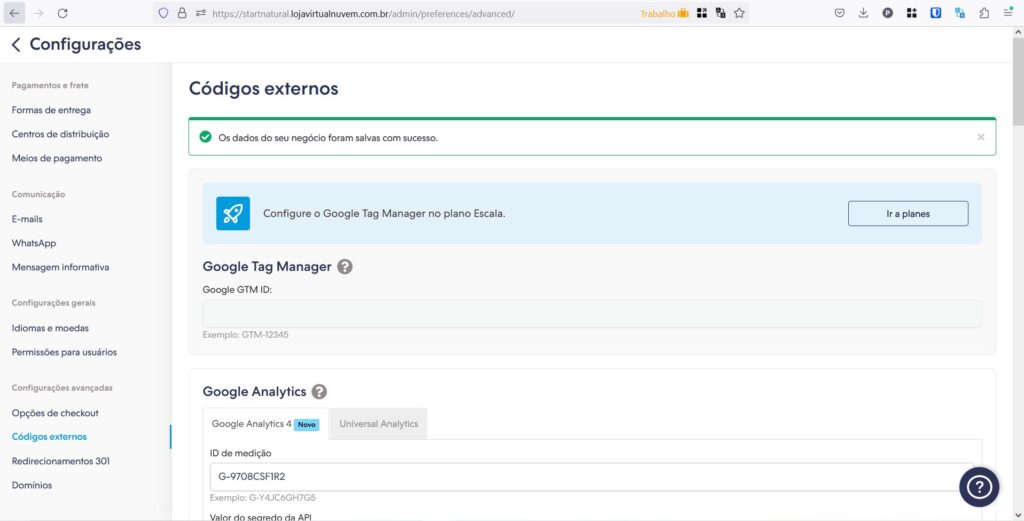Image resolution: width=1024 pixels, height=521 pixels.
Task: Open Opções de checkout in the sidebar
Action: (x=56, y=413)
